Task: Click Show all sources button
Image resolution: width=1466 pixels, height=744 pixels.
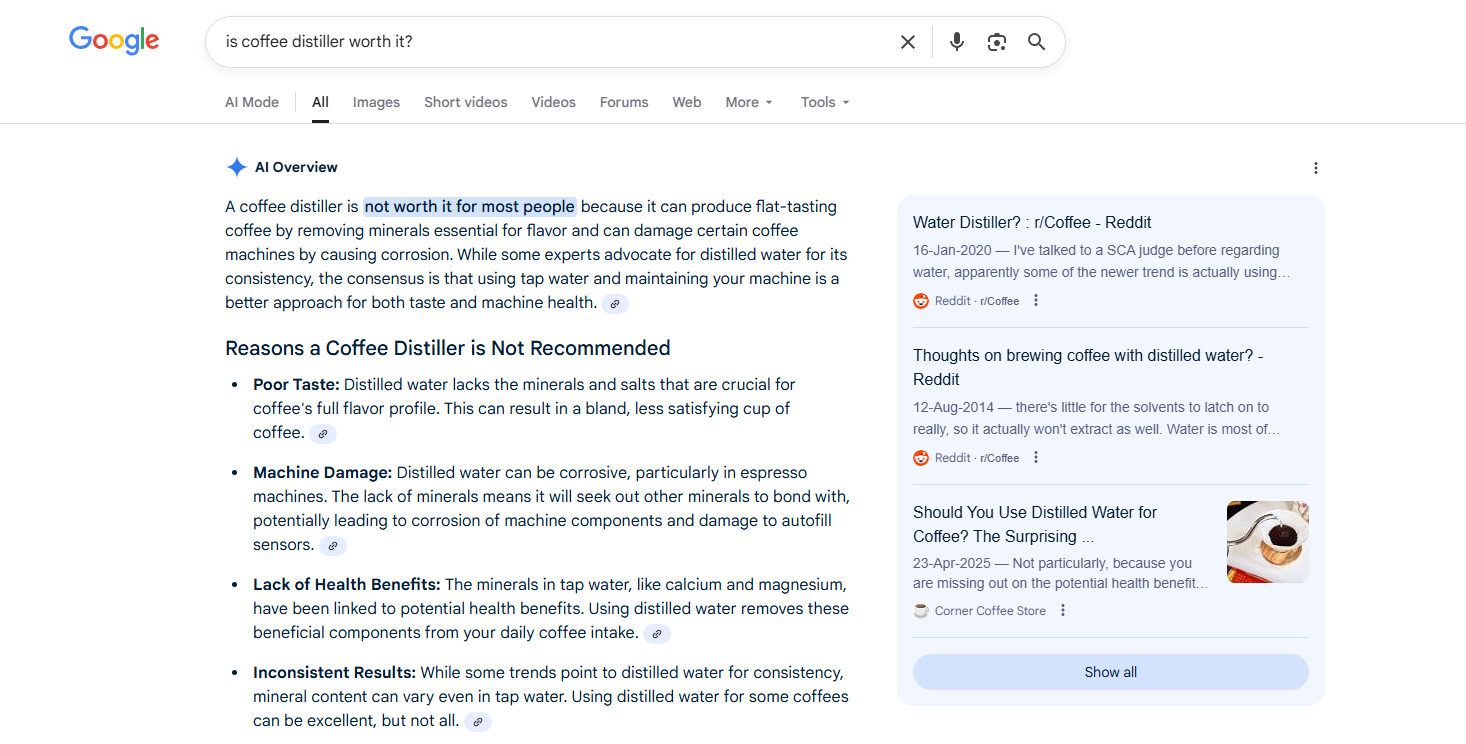Action: click(1111, 672)
